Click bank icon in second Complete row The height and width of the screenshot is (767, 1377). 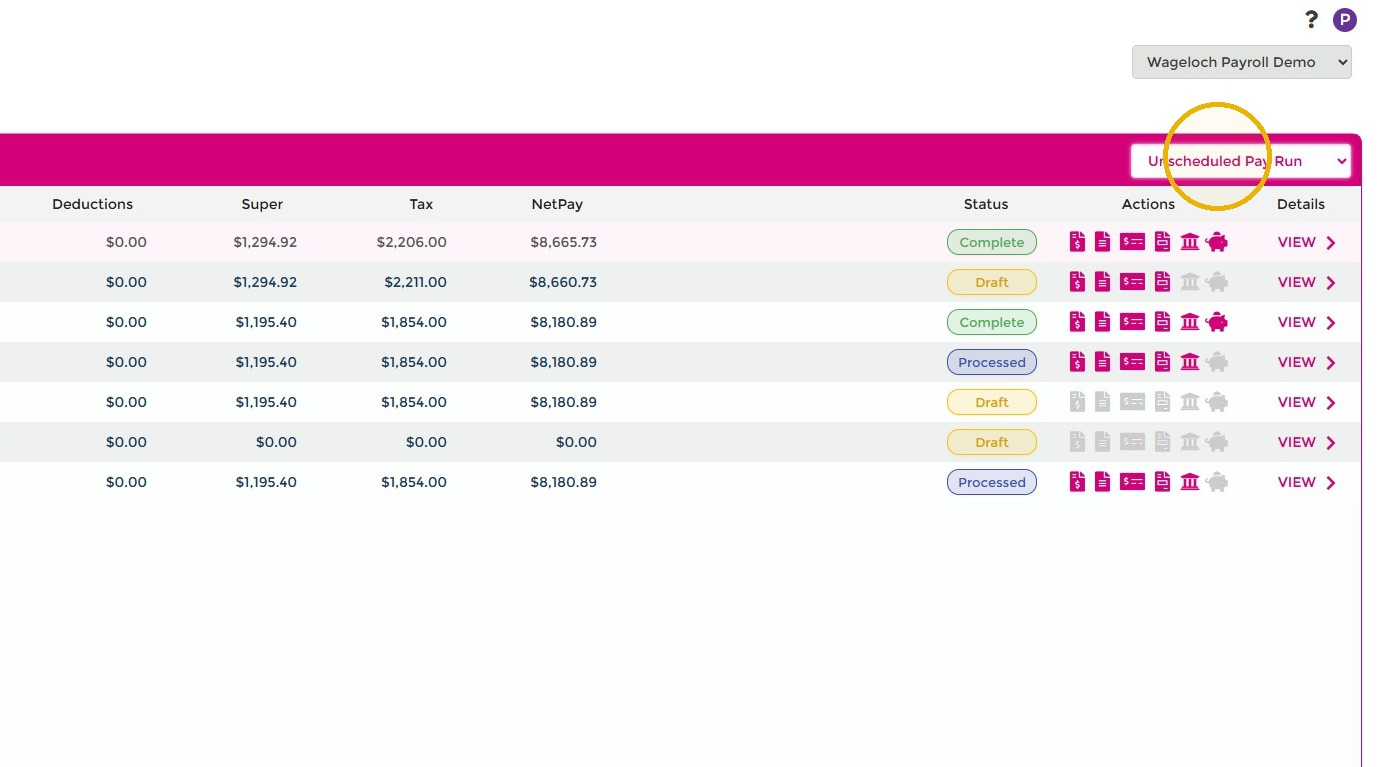(1190, 322)
